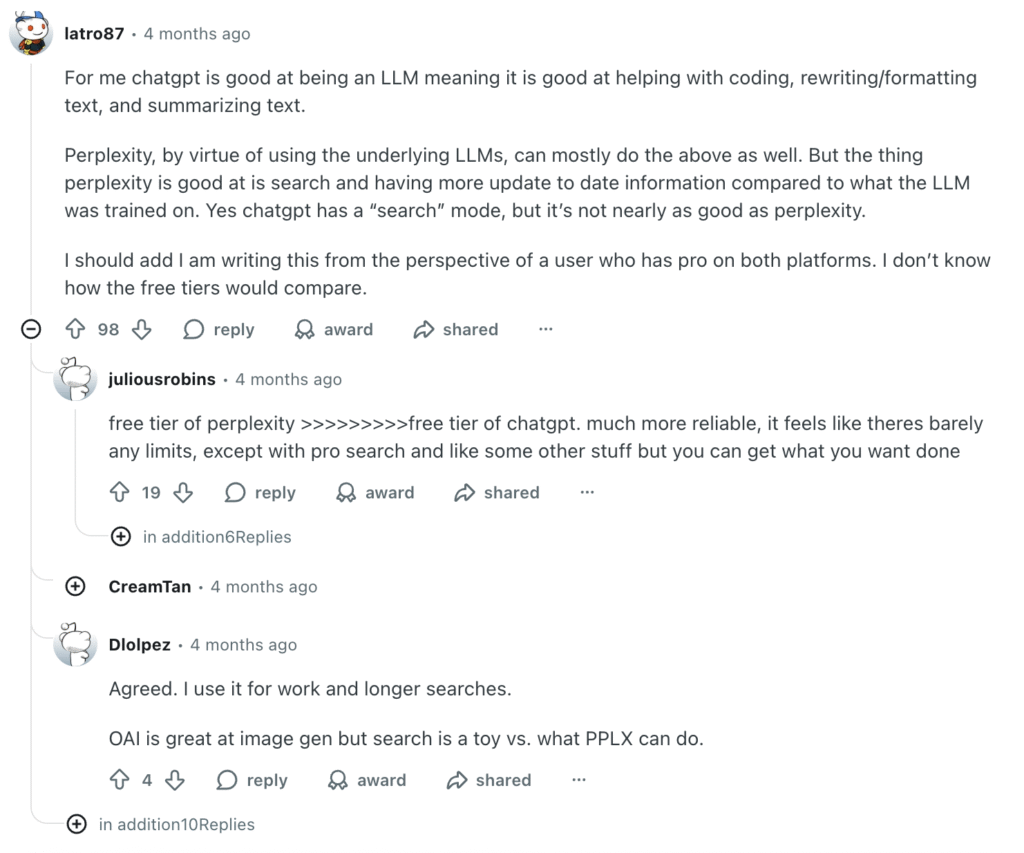Upvote juliousrobins' comment
This screenshot has width=1024, height=853.
[x=120, y=492]
